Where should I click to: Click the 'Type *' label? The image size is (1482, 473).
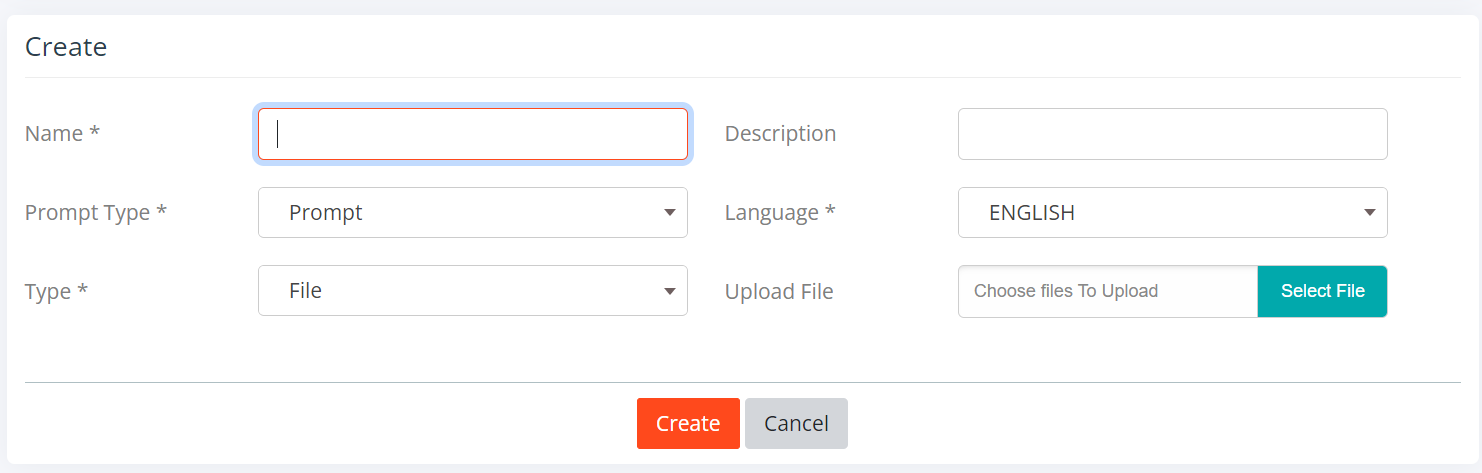(x=56, y=291)
